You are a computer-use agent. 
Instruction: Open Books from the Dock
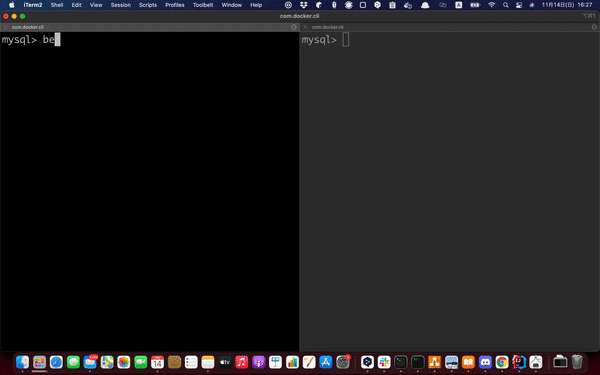coord(468,362)
